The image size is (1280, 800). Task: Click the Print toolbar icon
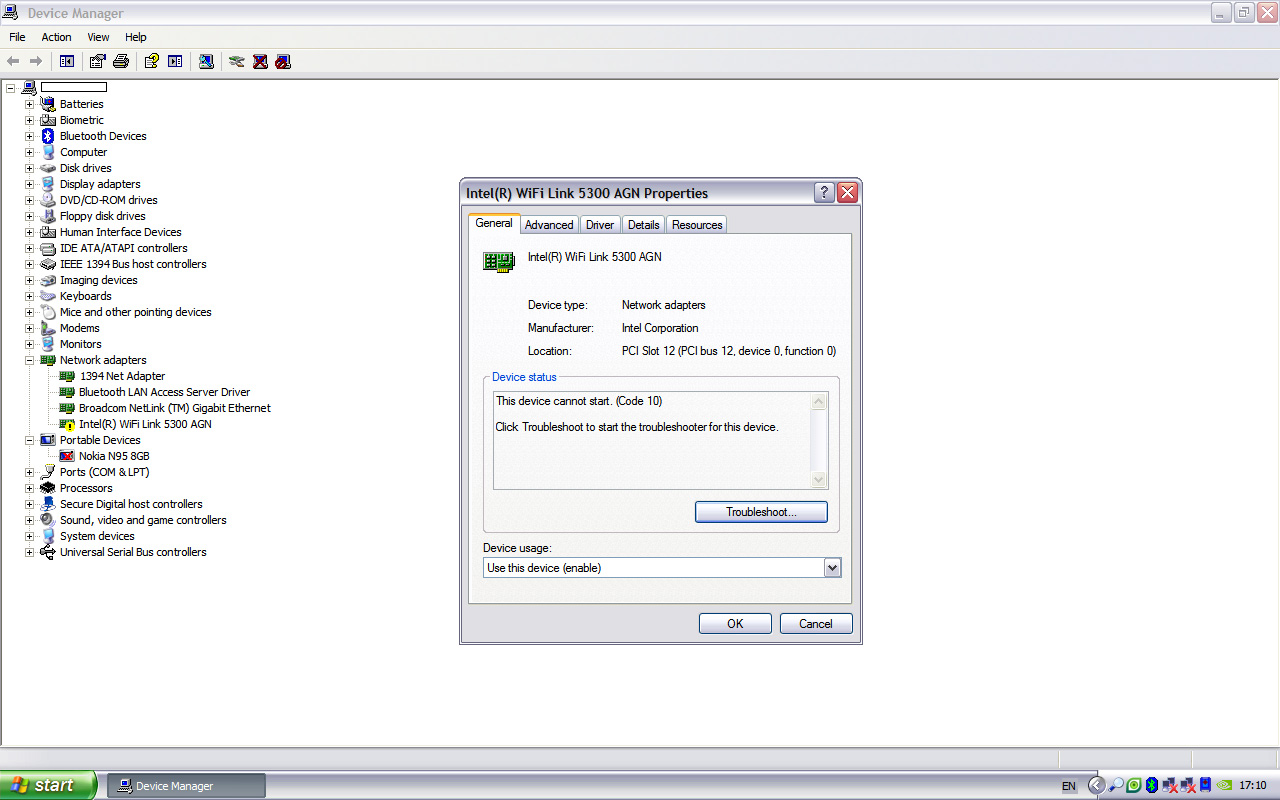pyautogui.click(x=121, y=62)
